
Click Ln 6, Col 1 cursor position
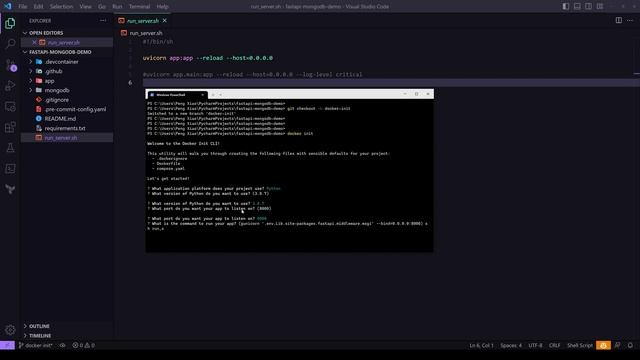click(481, 345)
